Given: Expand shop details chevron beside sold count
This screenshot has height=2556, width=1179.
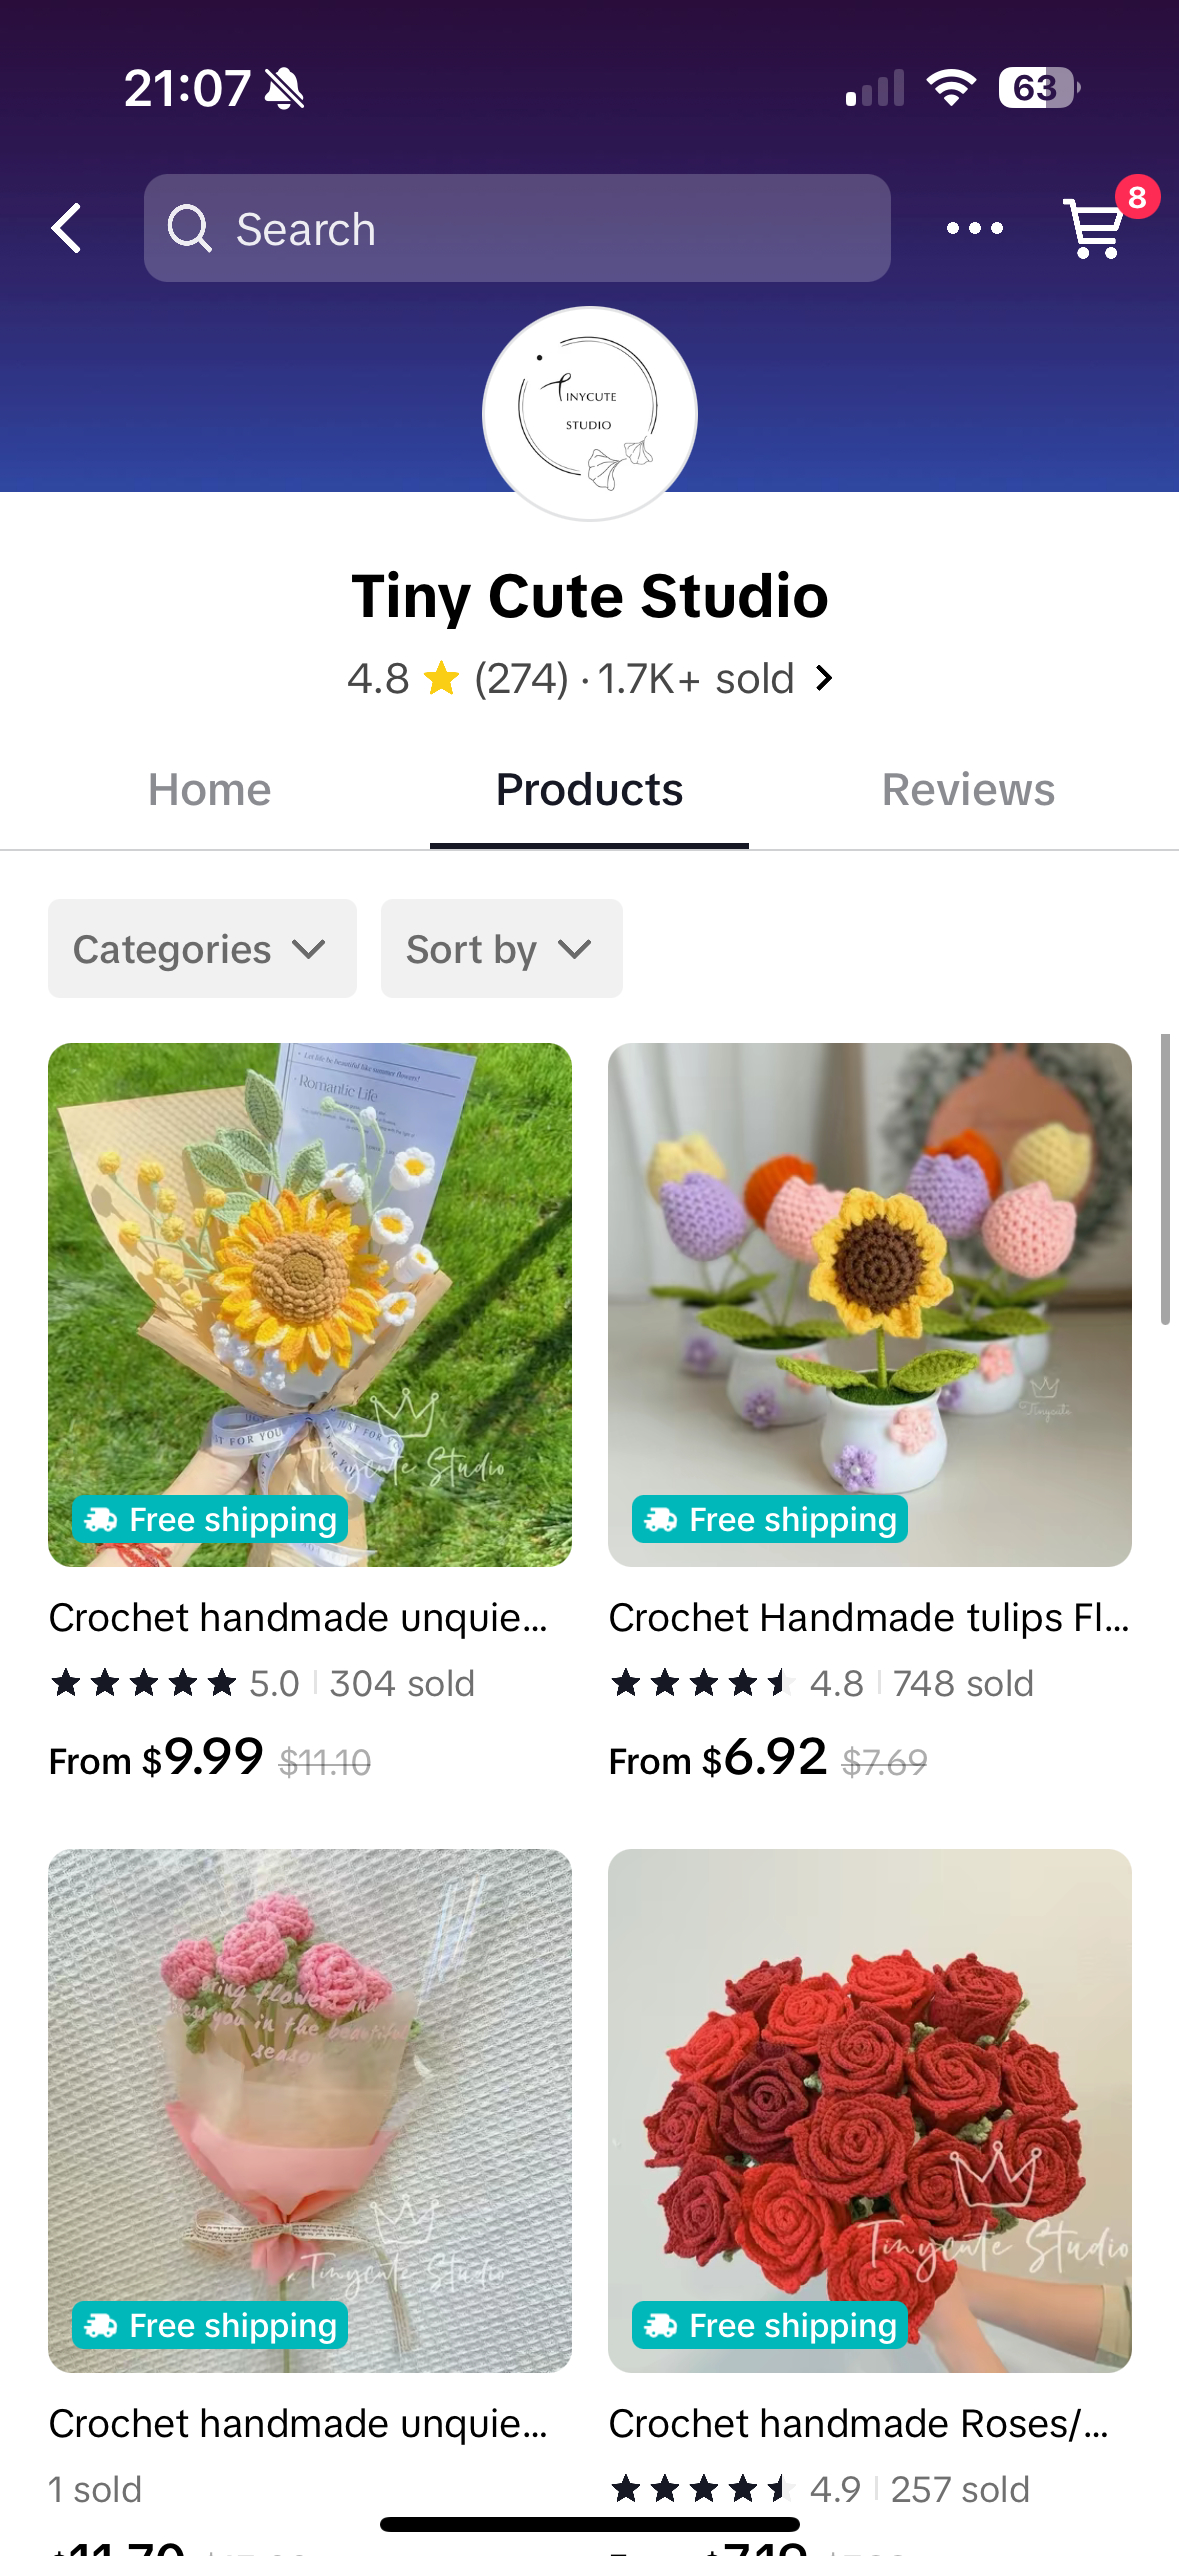Looking at the screenshot, I should tap(824, 679).
